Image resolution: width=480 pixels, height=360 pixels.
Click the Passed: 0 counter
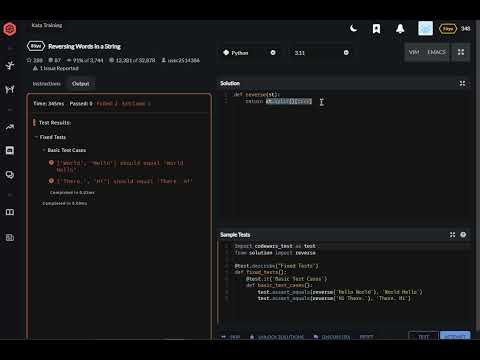(81, 104)
